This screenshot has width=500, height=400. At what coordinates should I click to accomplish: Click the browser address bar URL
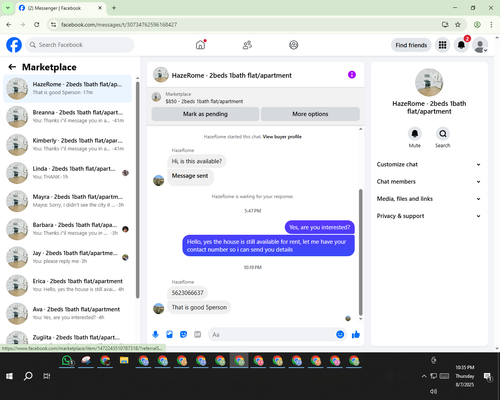click(119, 25)
